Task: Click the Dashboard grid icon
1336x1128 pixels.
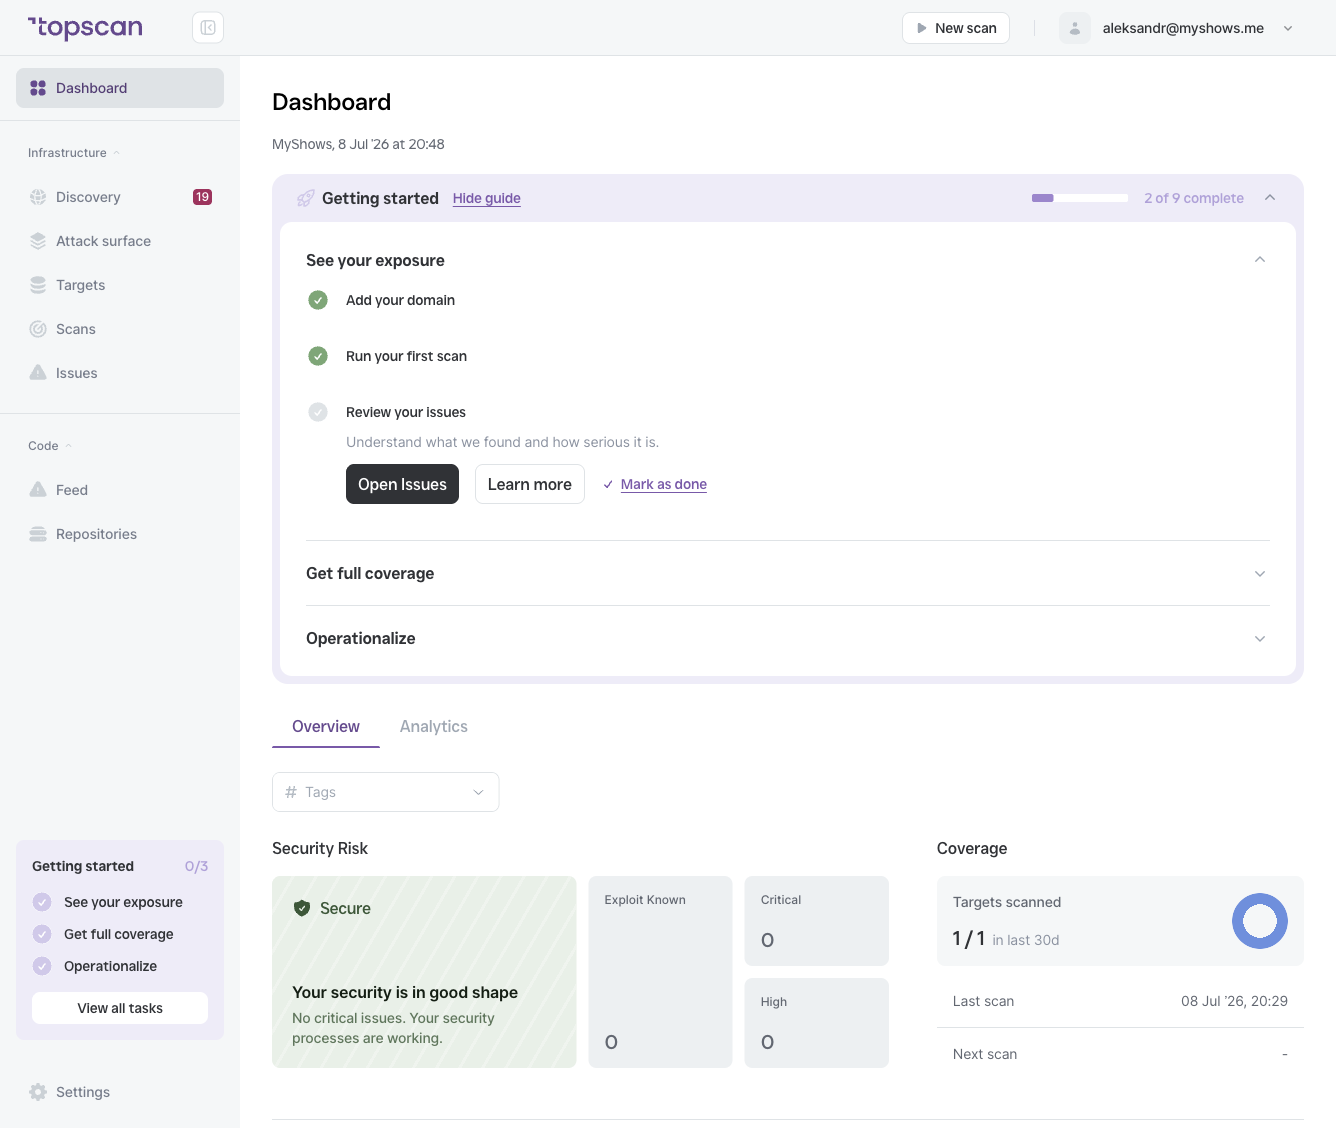Action: click(38, 88)
